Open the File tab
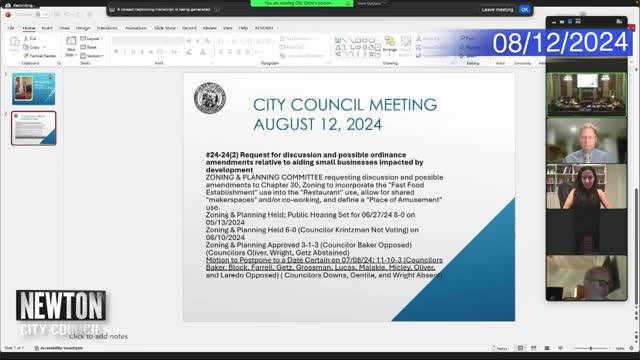This screenshot has height=360, width=640. 11,28
